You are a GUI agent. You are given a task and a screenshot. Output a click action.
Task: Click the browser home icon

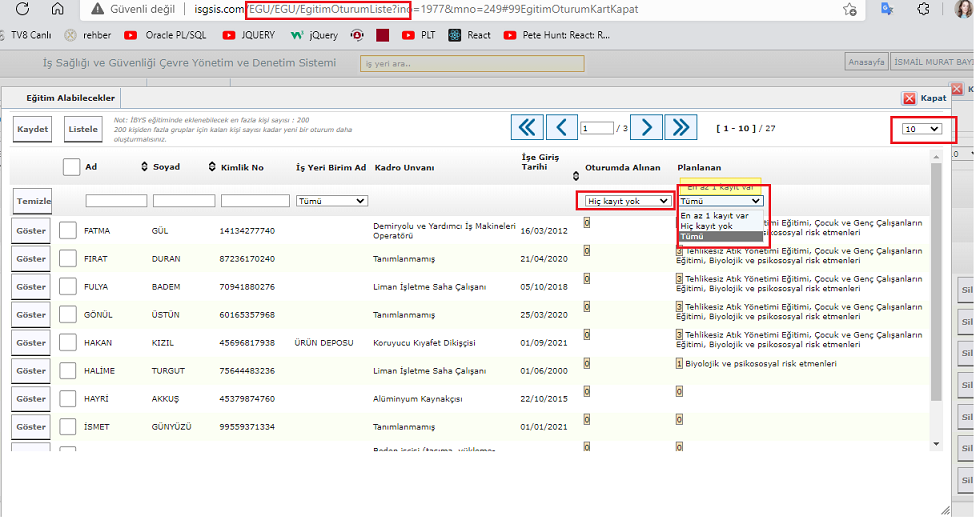click(x=58, y=10)
